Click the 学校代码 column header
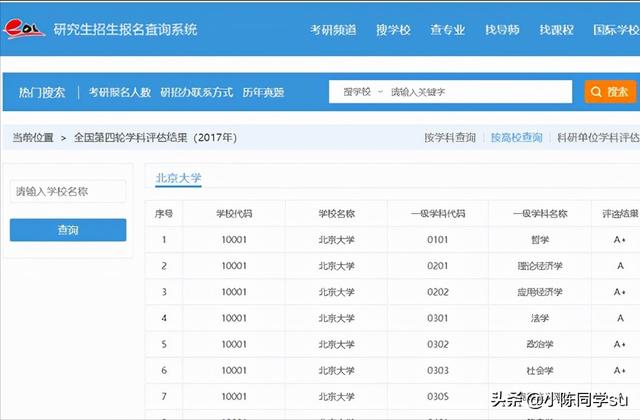 tap(234, 213)
